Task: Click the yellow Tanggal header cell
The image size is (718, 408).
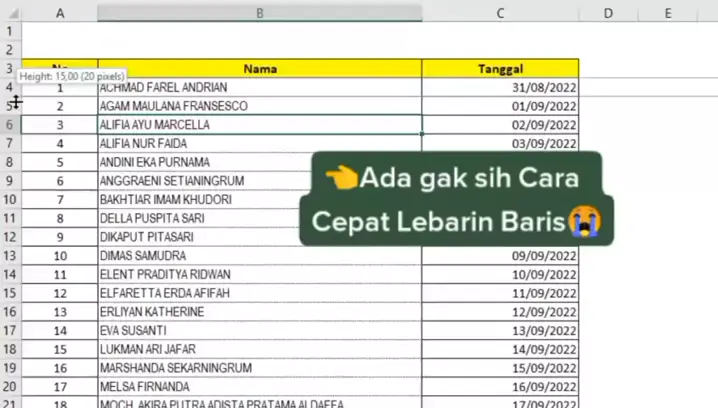Action: 499,69
